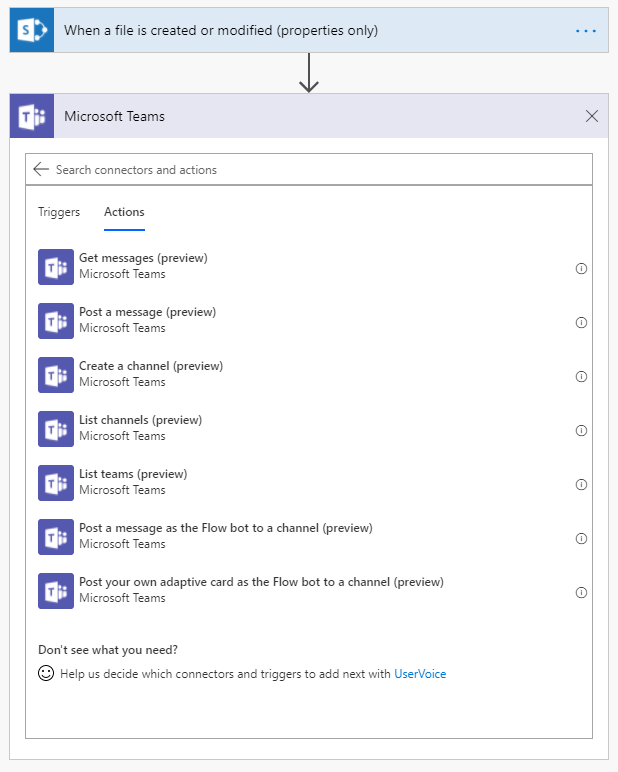Click the back arrow in the search box

coord(41,169)
